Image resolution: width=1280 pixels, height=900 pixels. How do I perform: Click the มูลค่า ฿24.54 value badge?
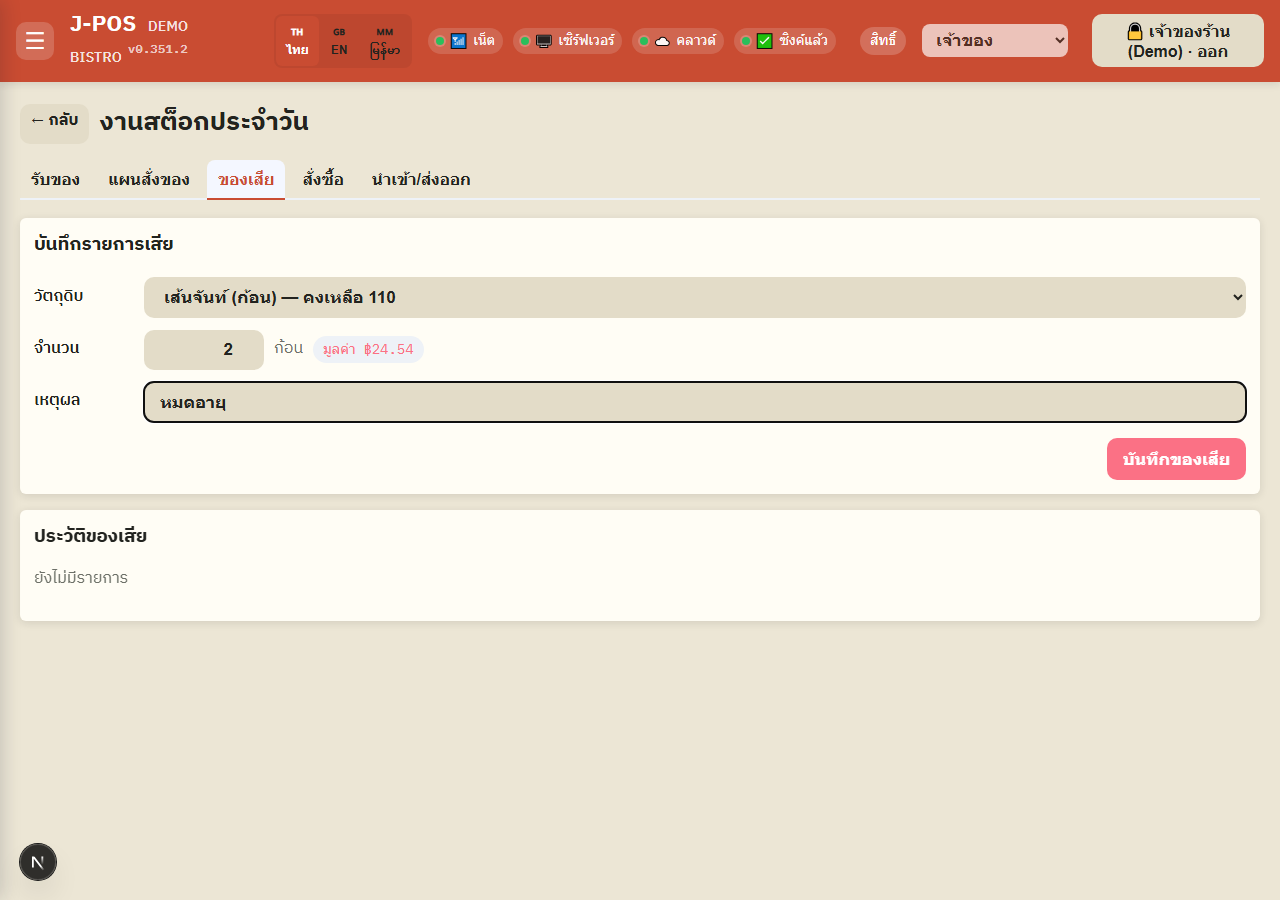pos(368,349)
